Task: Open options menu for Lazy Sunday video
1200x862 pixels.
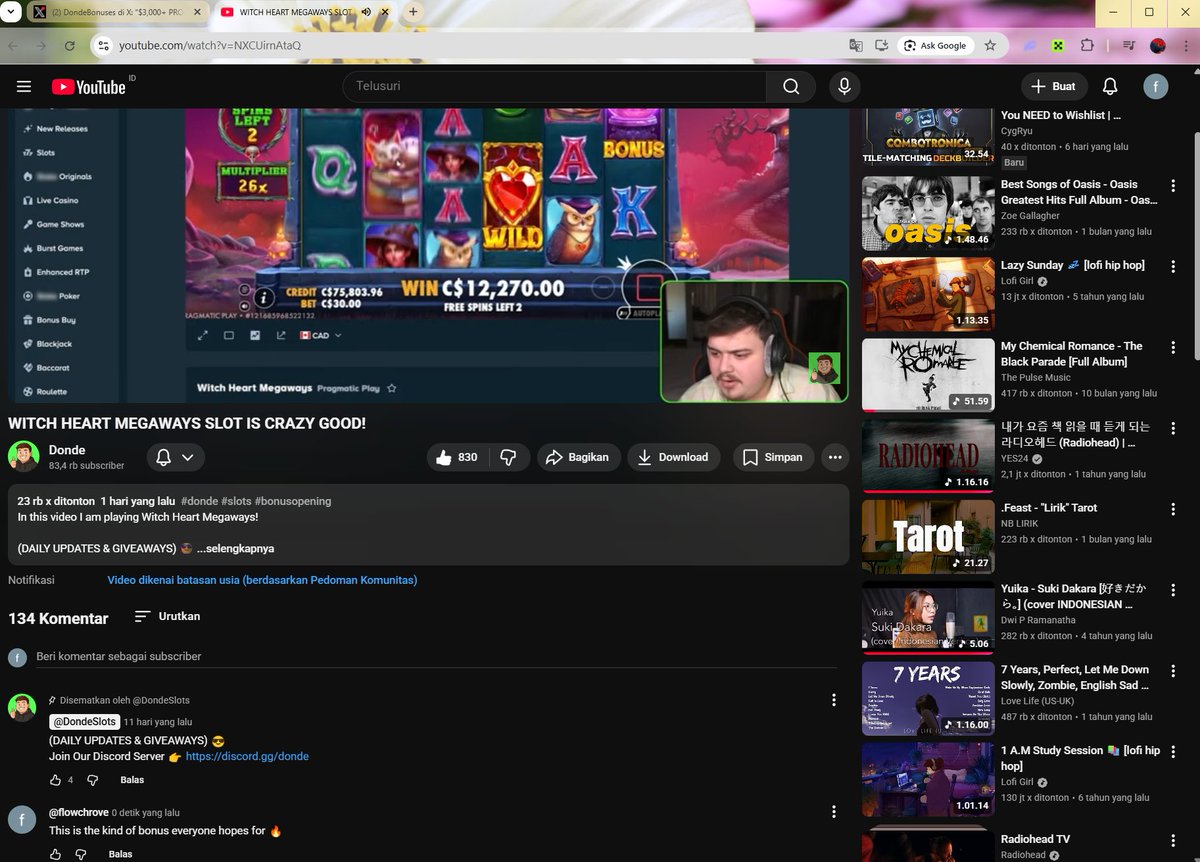Action: click(x=1174, y=266)
